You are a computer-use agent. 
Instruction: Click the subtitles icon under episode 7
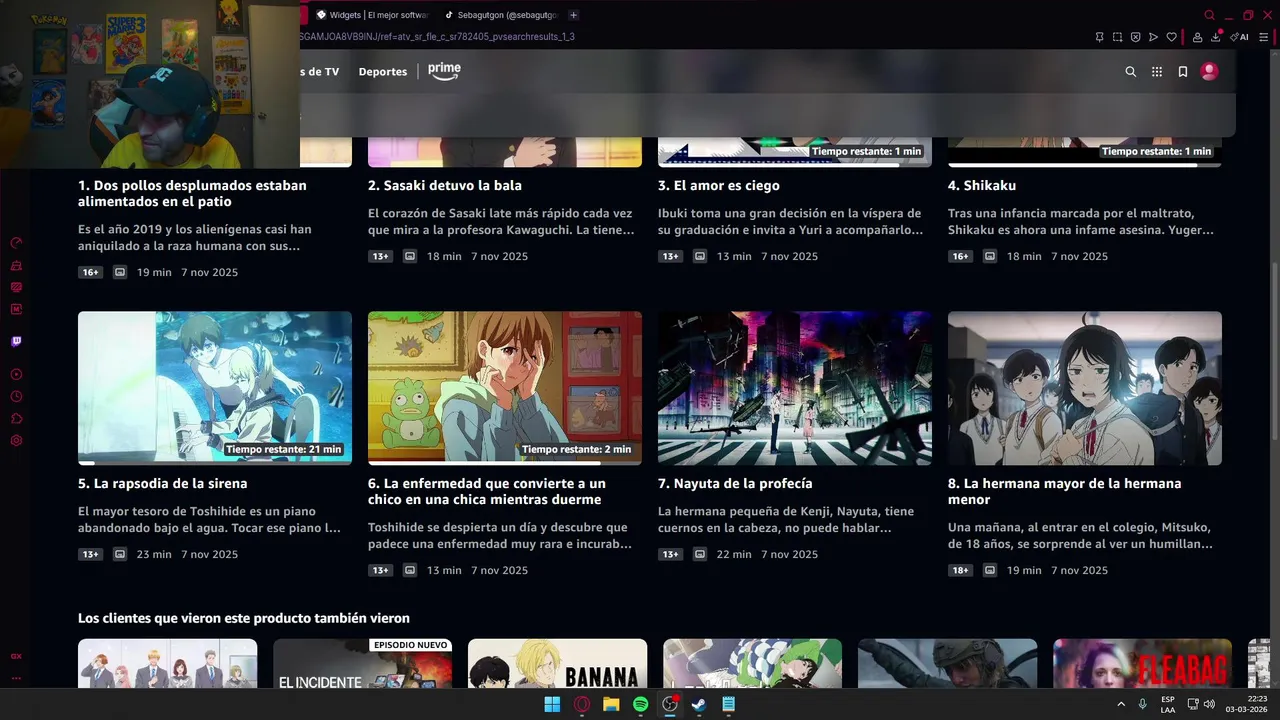[700, 555]
